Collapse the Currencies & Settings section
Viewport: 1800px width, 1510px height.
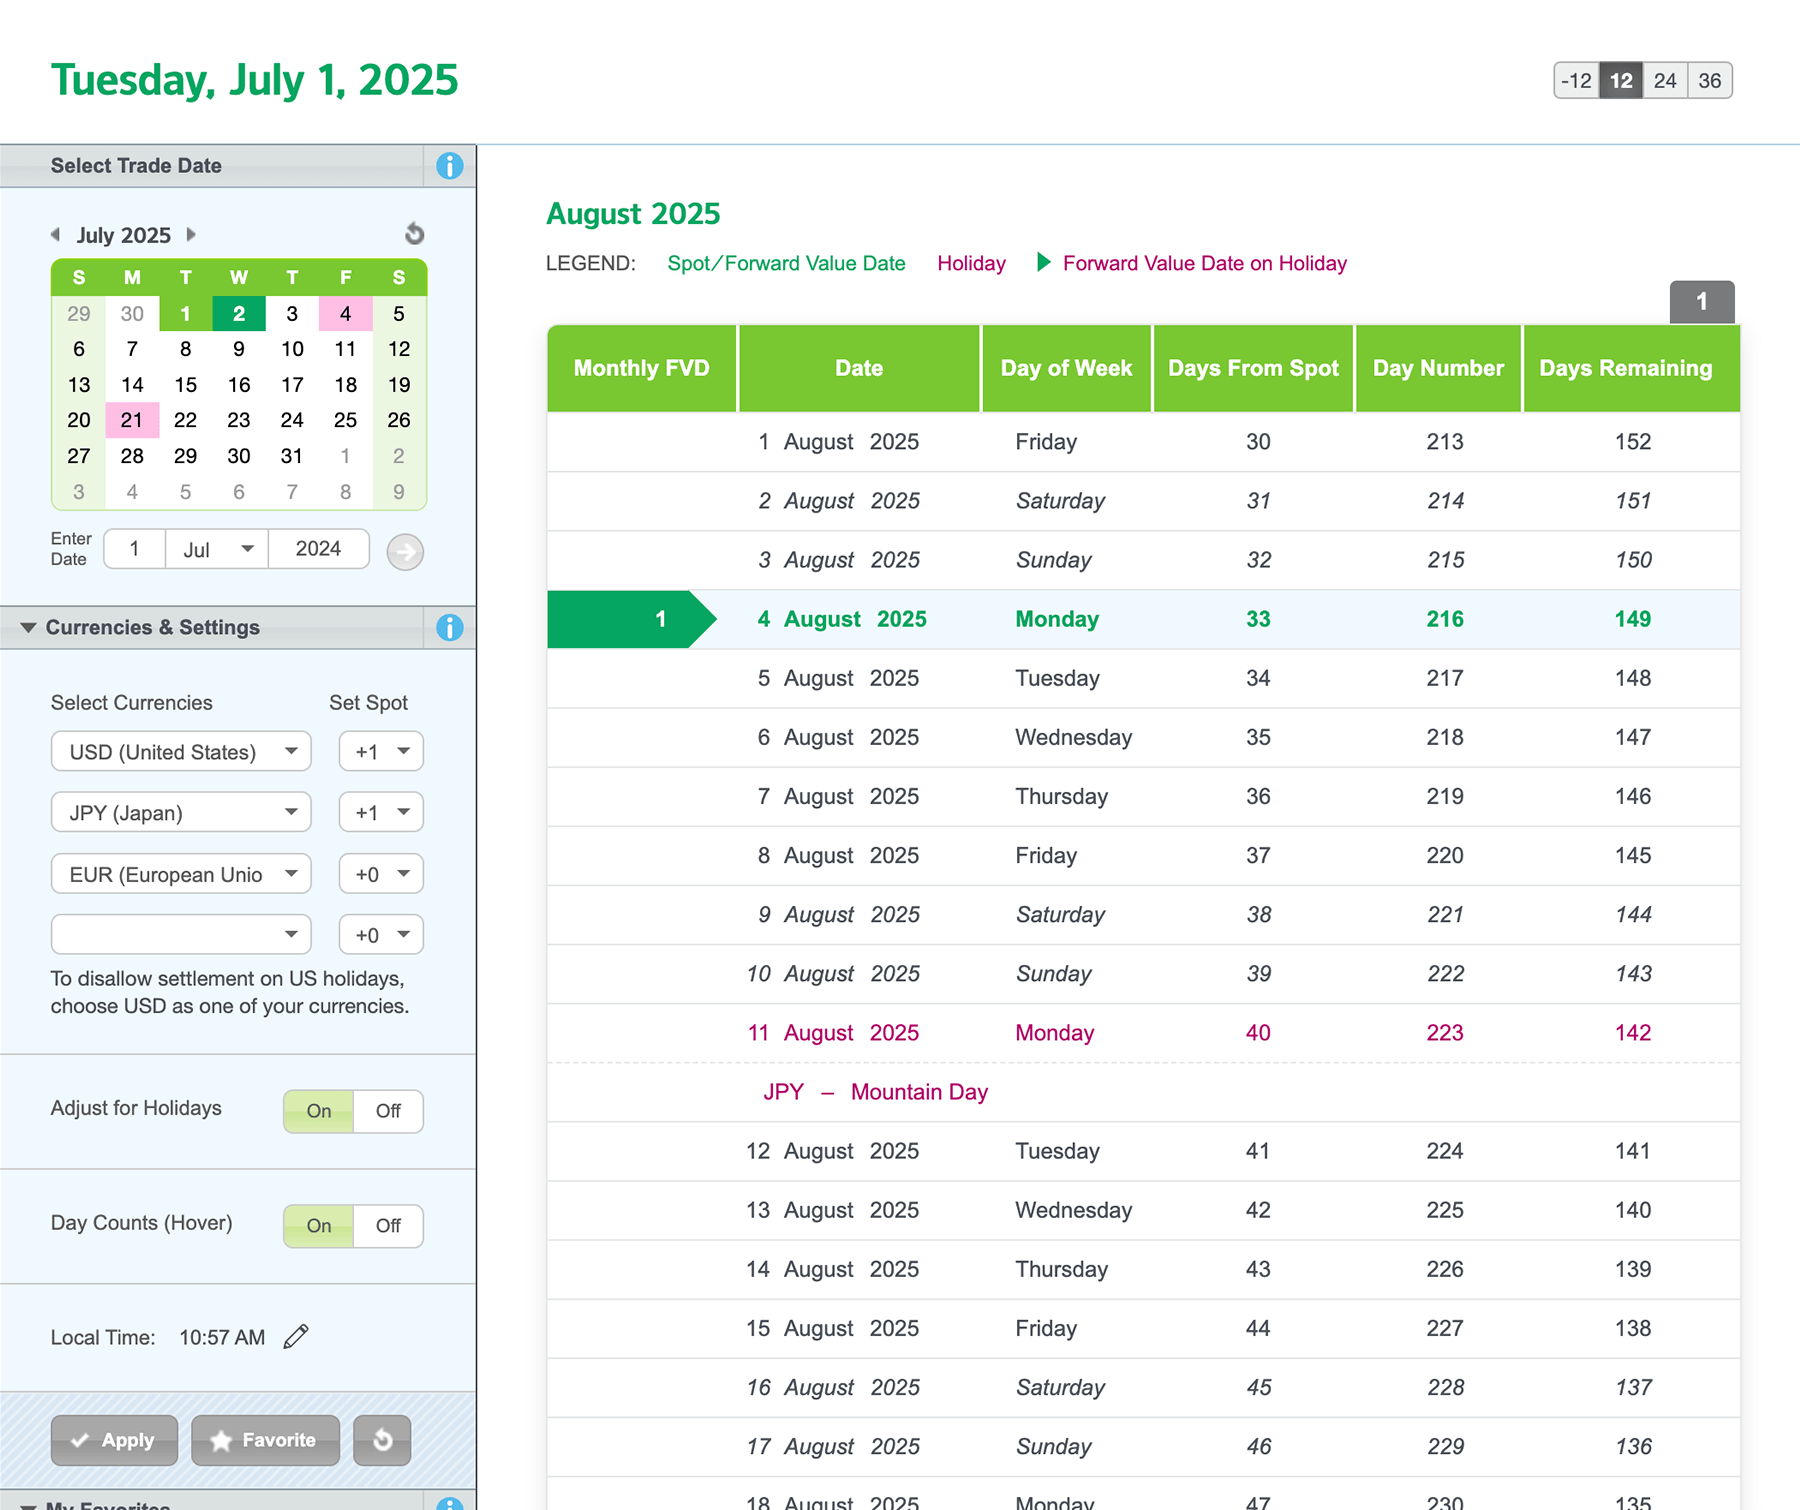pos(28,628)
